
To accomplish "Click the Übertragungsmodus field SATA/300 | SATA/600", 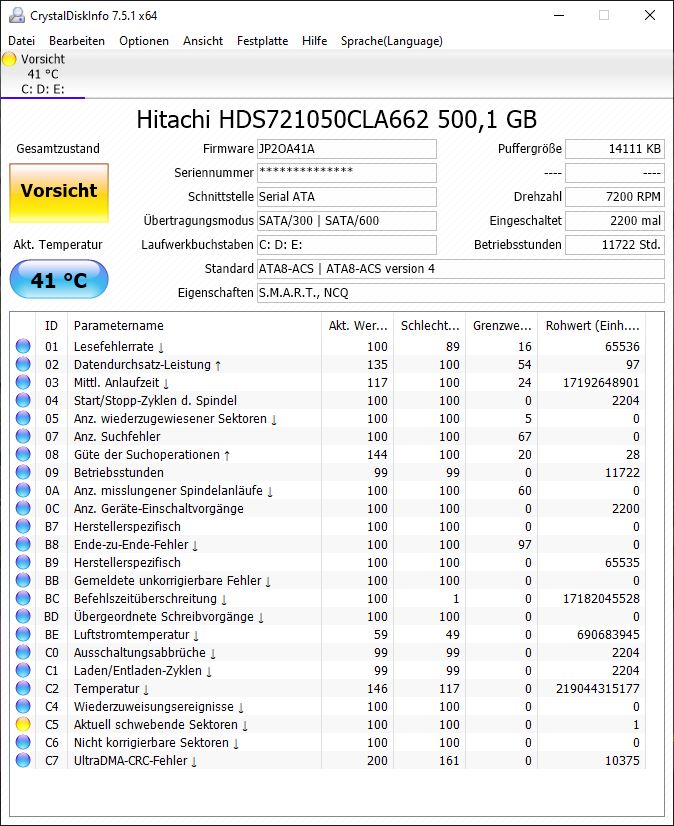I will (347, 221).
